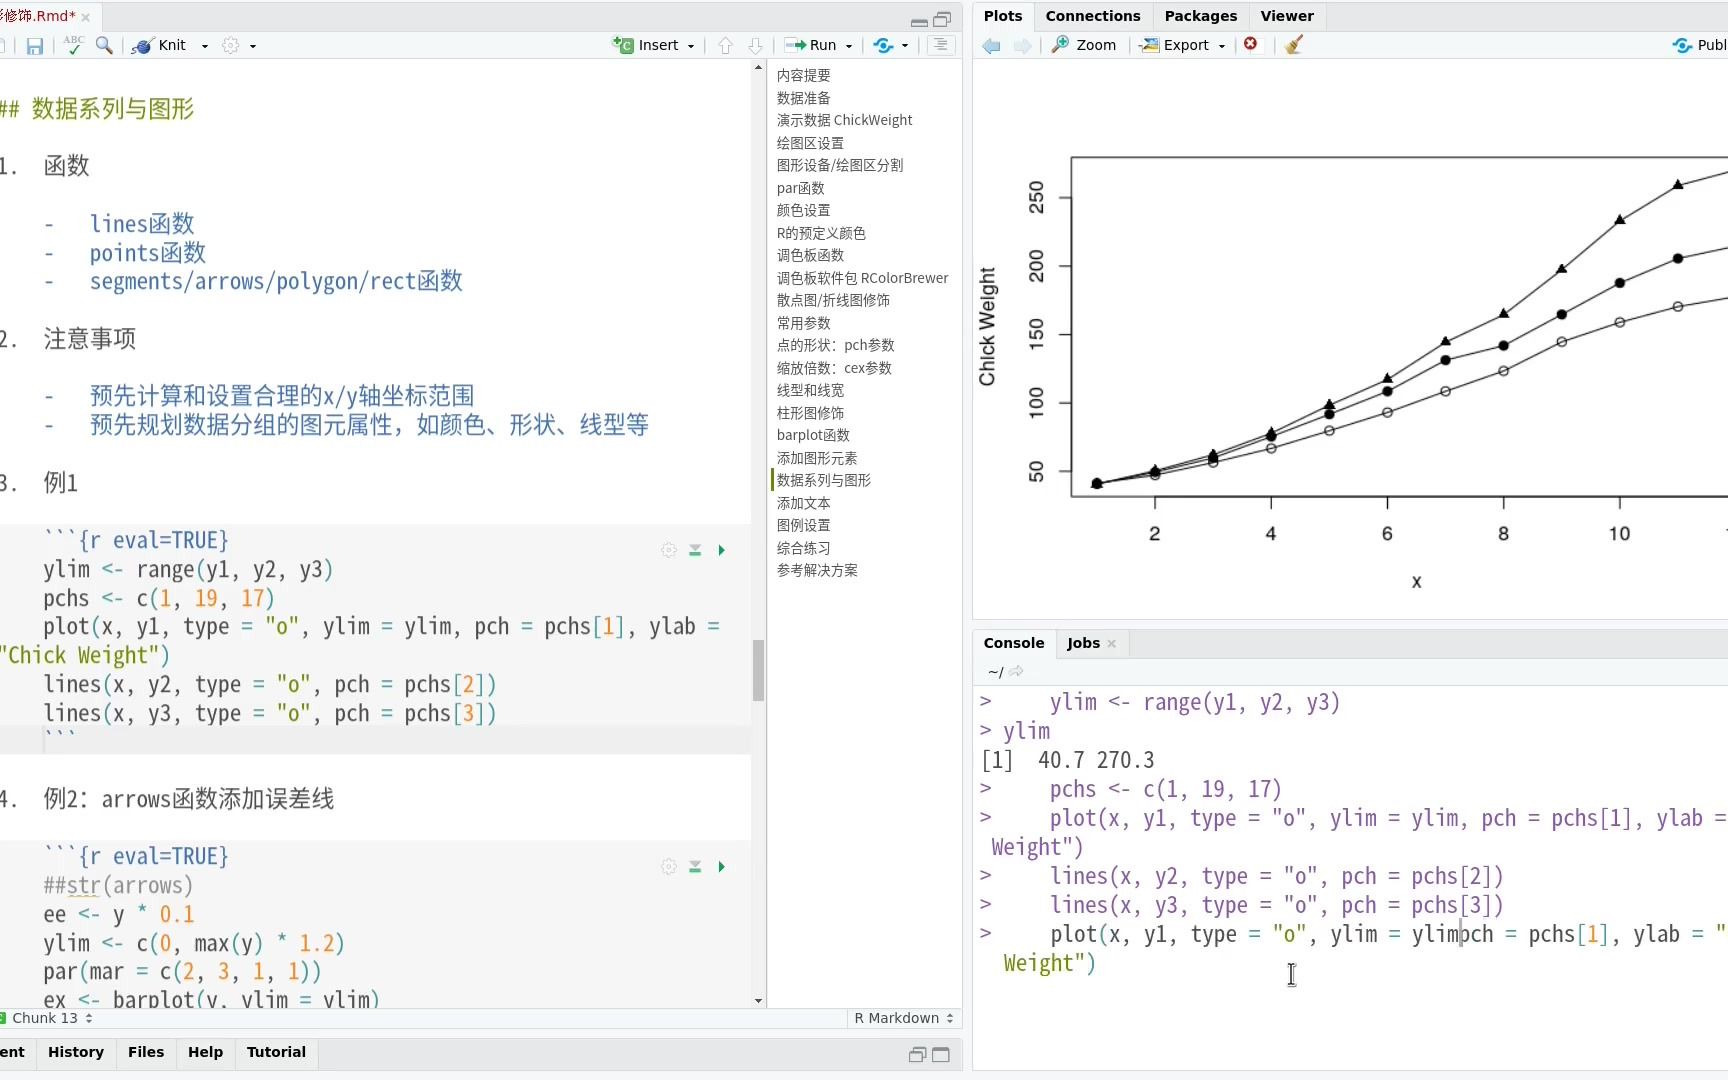Jump to 参考解决方案 outline section
1728x1080 pixels.
coord(817,570)
